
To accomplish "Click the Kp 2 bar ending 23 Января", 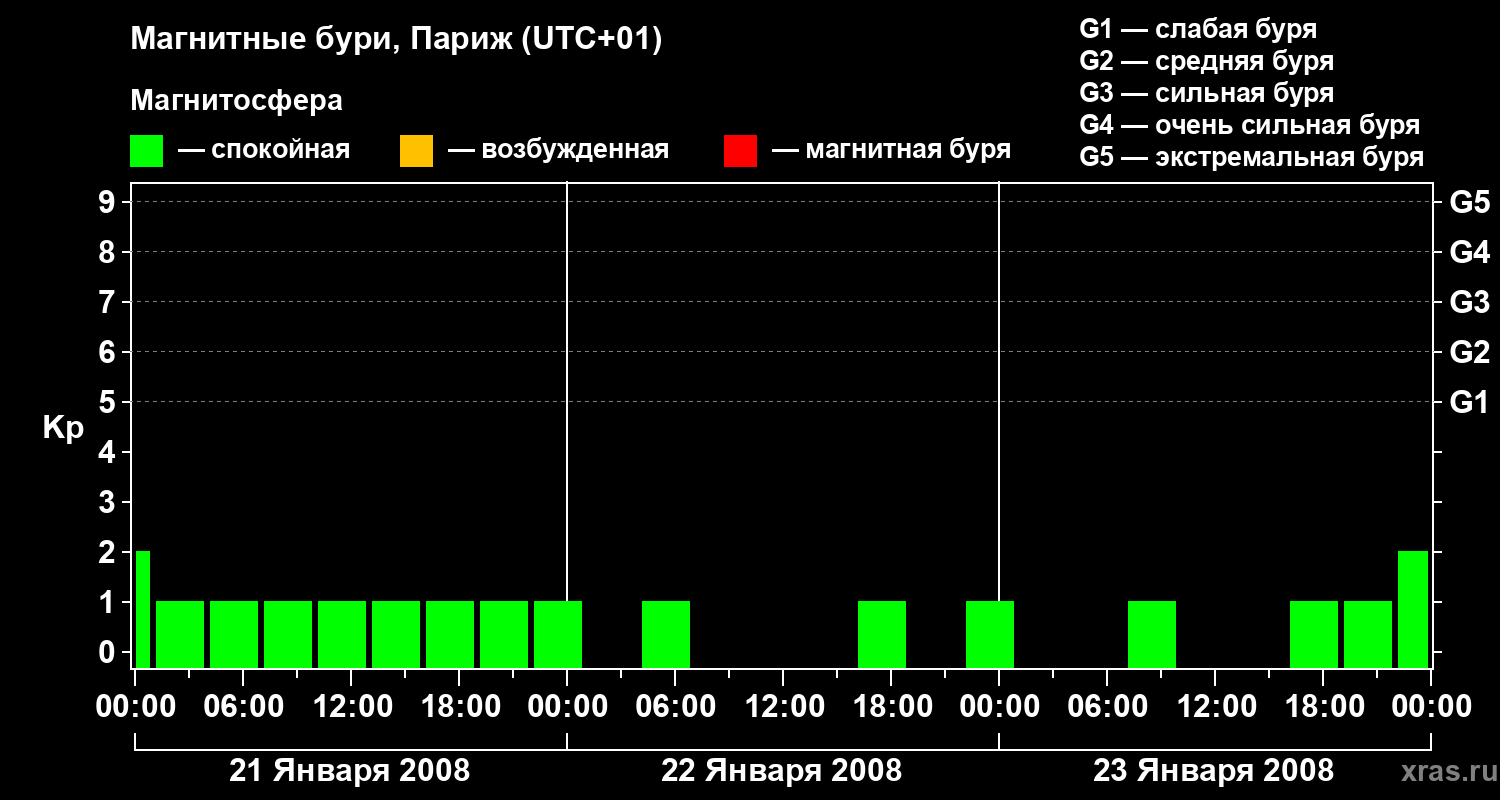I will click(1413, 609).
